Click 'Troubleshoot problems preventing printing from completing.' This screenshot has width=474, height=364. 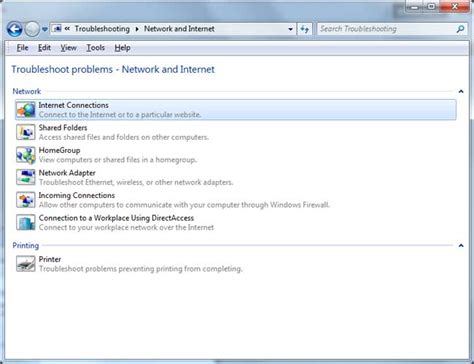tap(141, 269)
